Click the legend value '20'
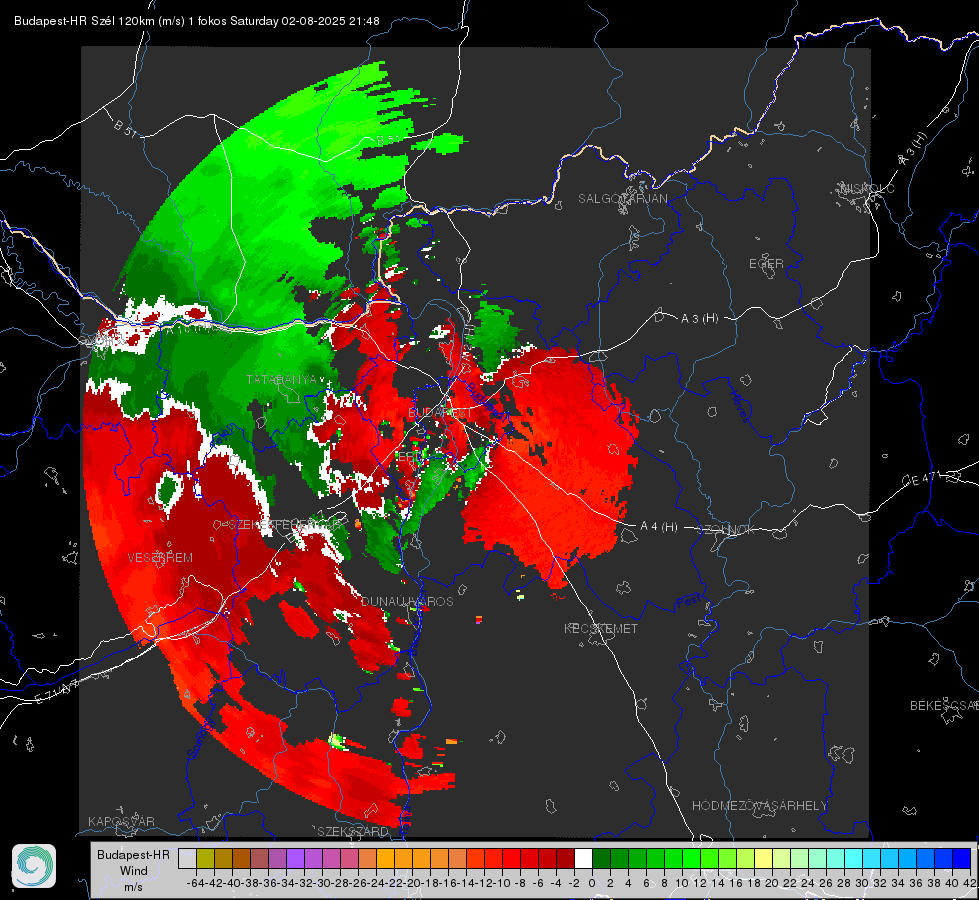Viewport: 979px width, 900px height. (772, 883)
